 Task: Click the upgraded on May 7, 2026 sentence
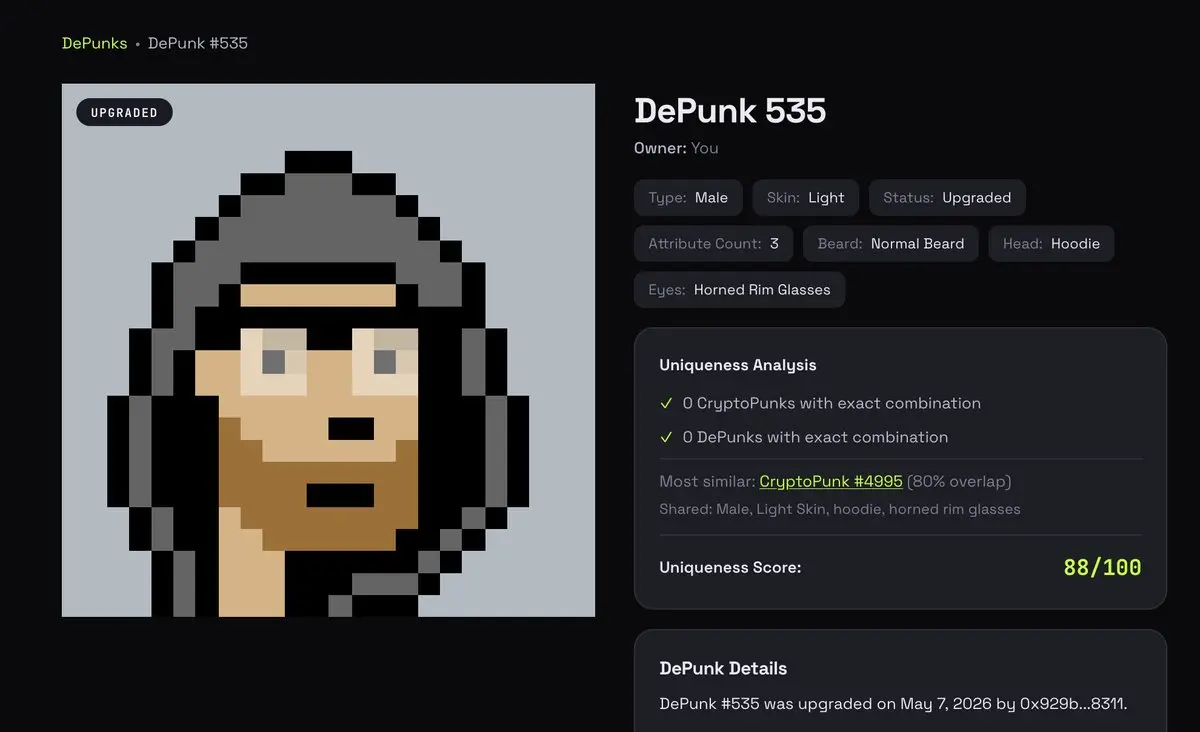(893, 704)
